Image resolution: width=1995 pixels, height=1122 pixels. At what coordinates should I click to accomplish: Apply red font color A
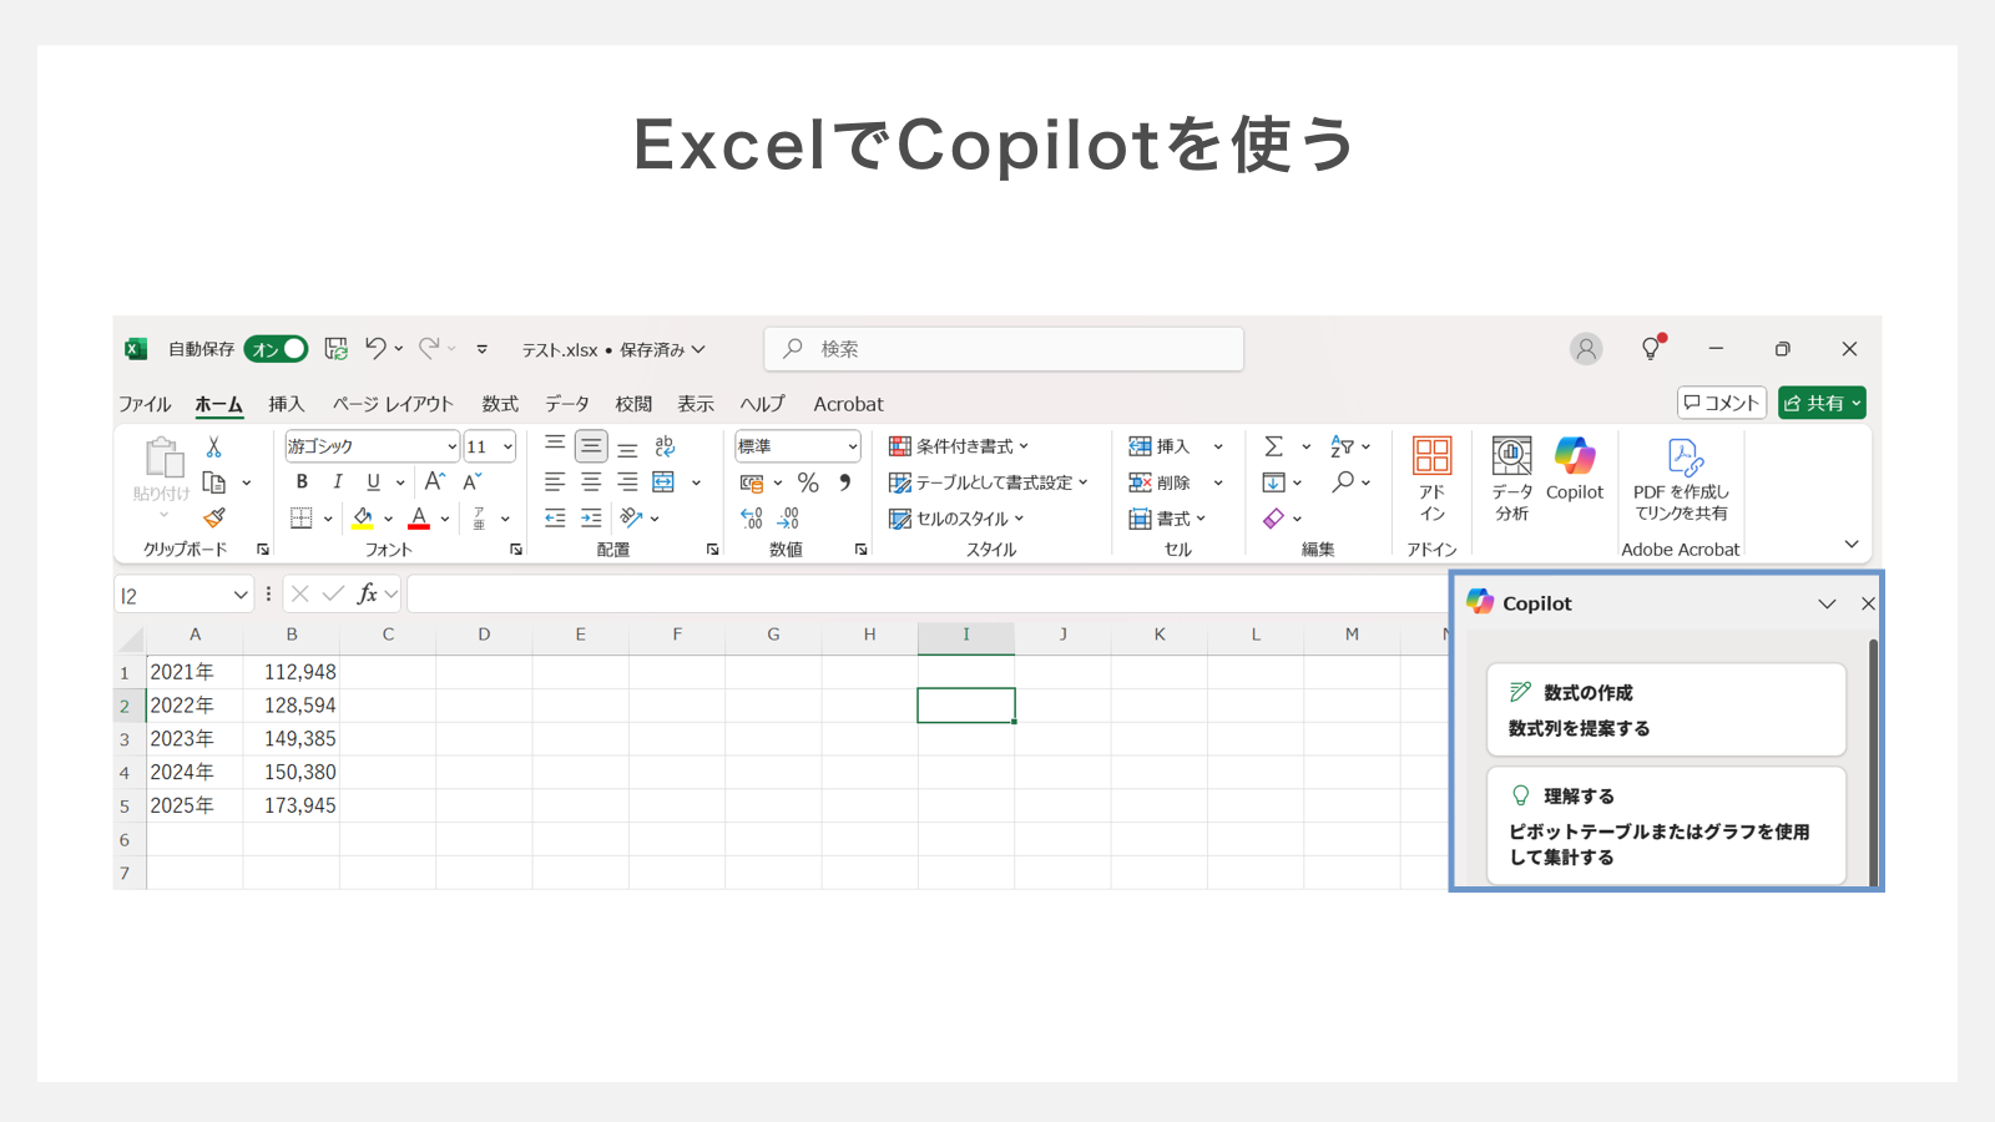click(x=419, y=518)
